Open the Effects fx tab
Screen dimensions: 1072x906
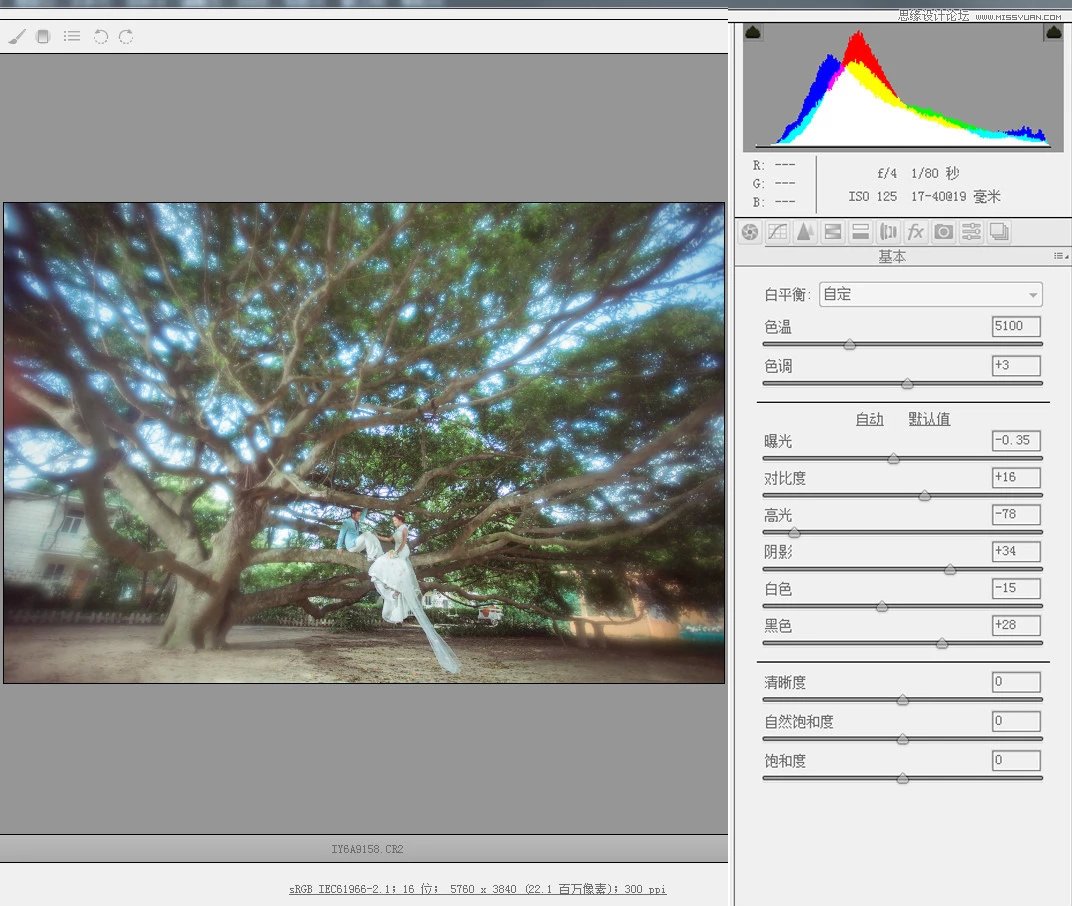pyautogui.click(x=916, y=232)
